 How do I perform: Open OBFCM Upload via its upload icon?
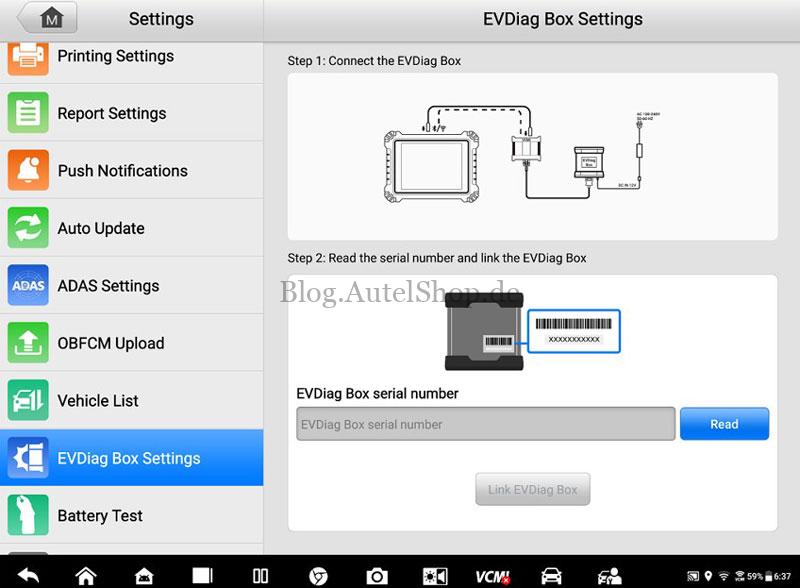[x=28, y=342]
